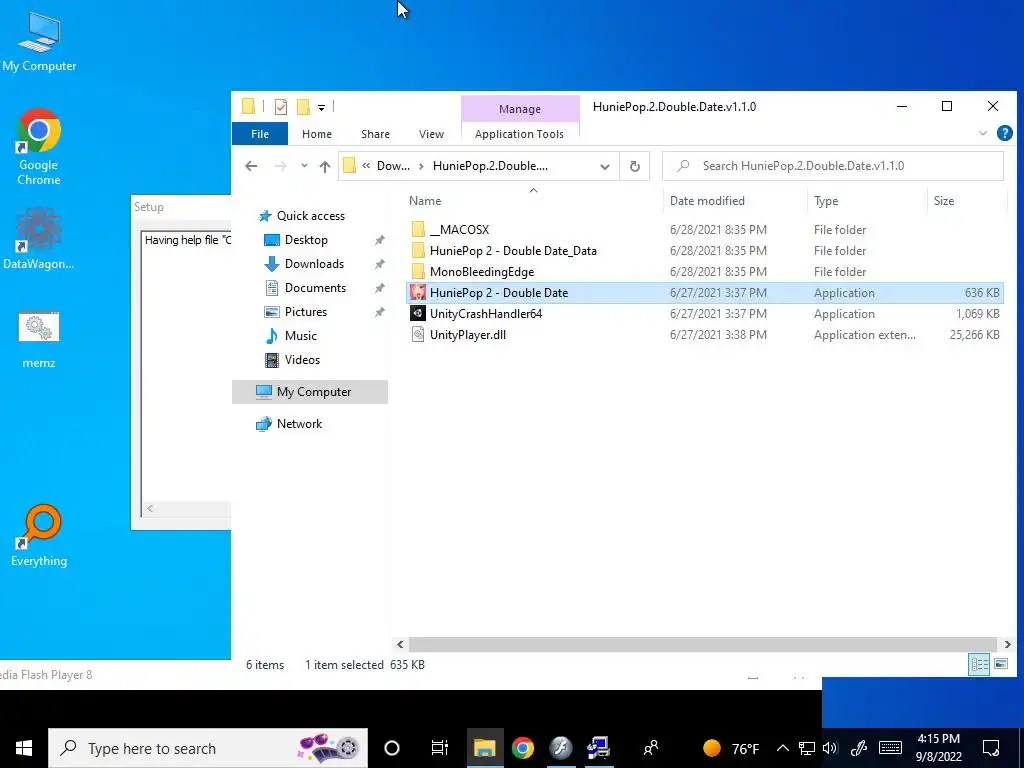Switch to the Share ribbon tab
Screen dimensions: 1024x768
coord(376,134)
